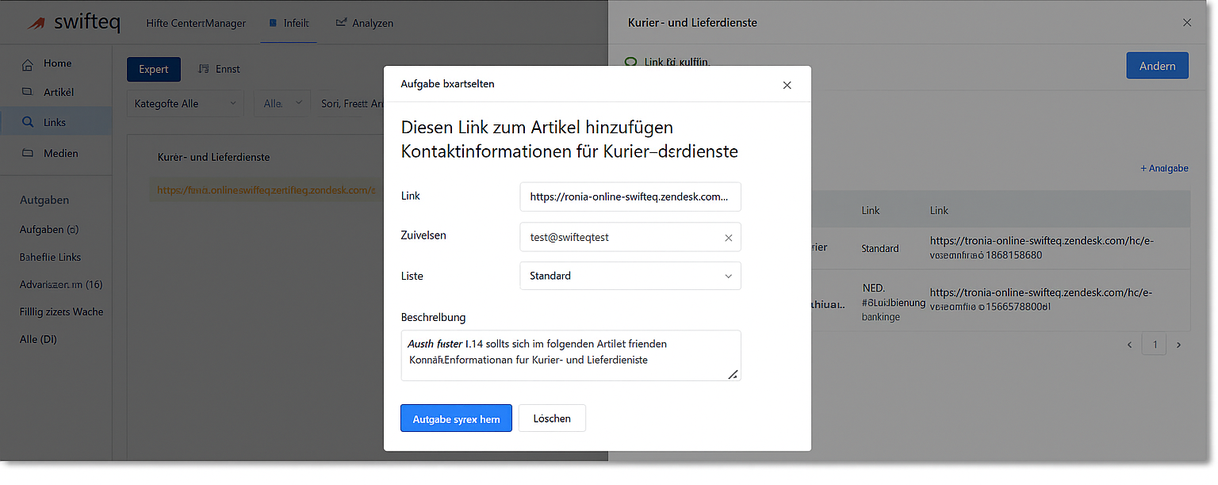This screenshot has height=485, width=1218.
Task: Click the Expert button
Action: point(153,69)
